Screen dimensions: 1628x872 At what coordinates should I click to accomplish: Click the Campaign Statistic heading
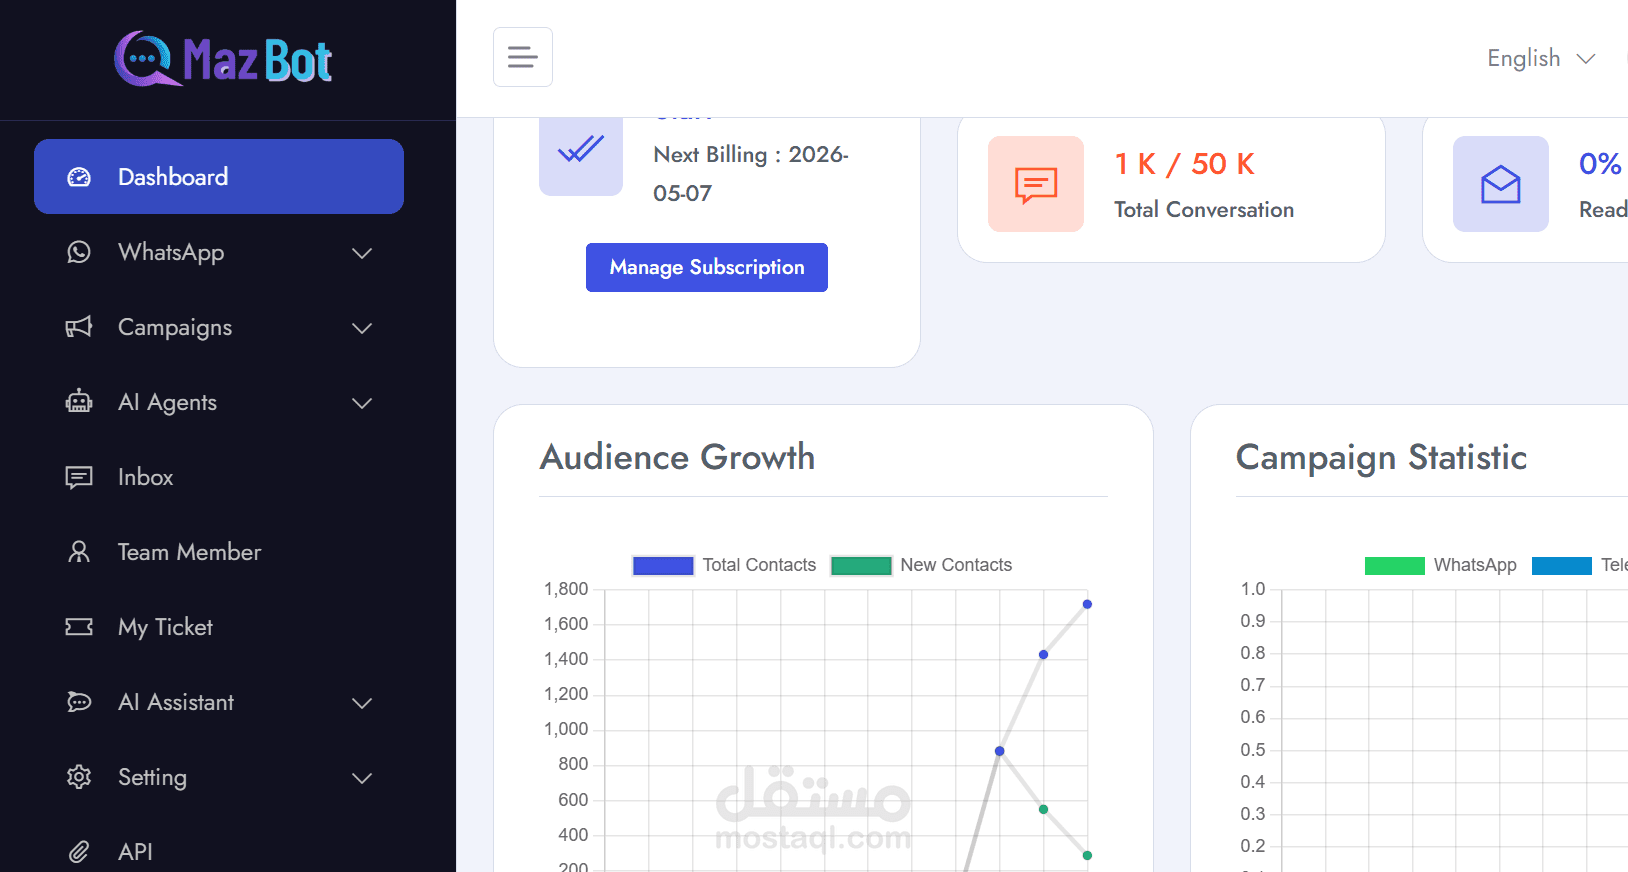(x=1382, y=458)
